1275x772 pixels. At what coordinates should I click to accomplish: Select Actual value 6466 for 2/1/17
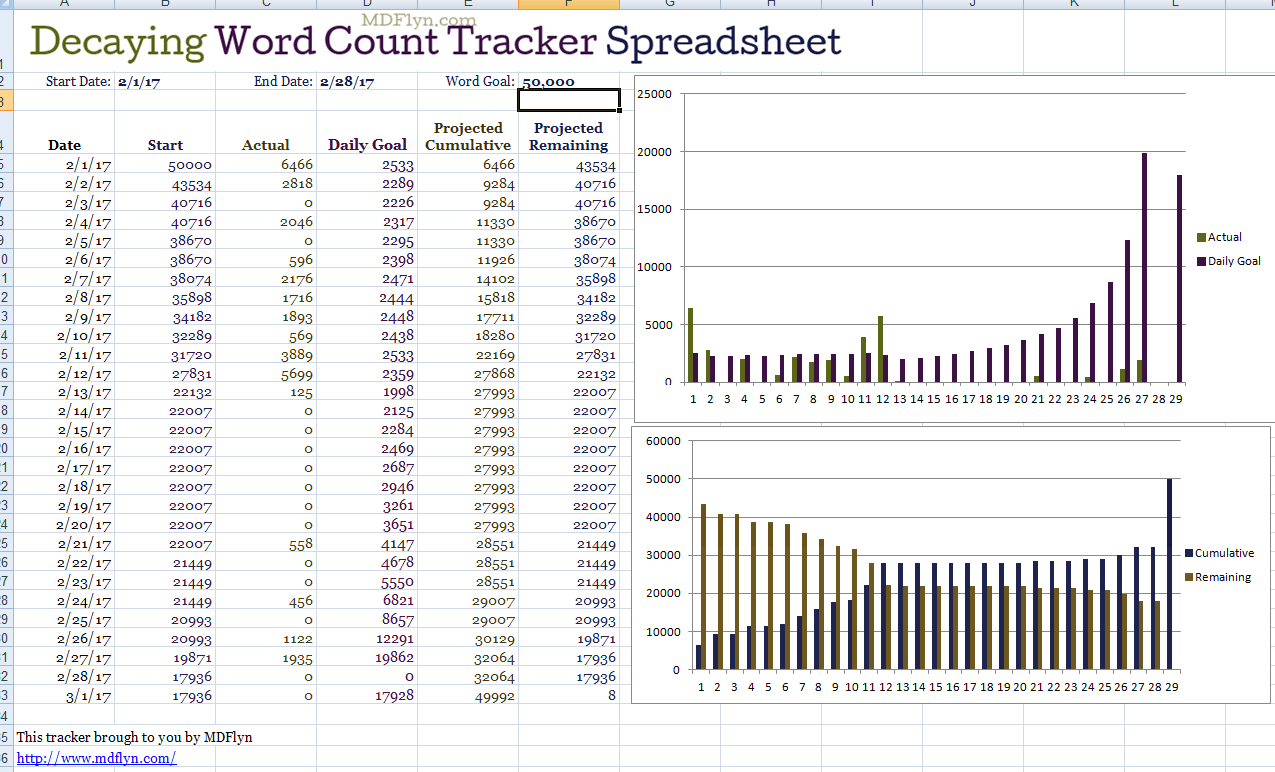coord(297,165)
